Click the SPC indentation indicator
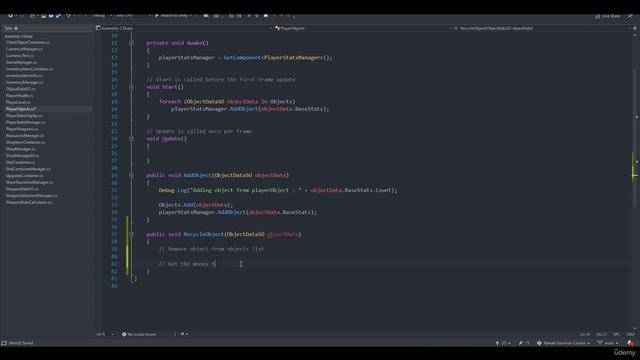The width and height of the screenshot is (640, 360). (616, 334)
